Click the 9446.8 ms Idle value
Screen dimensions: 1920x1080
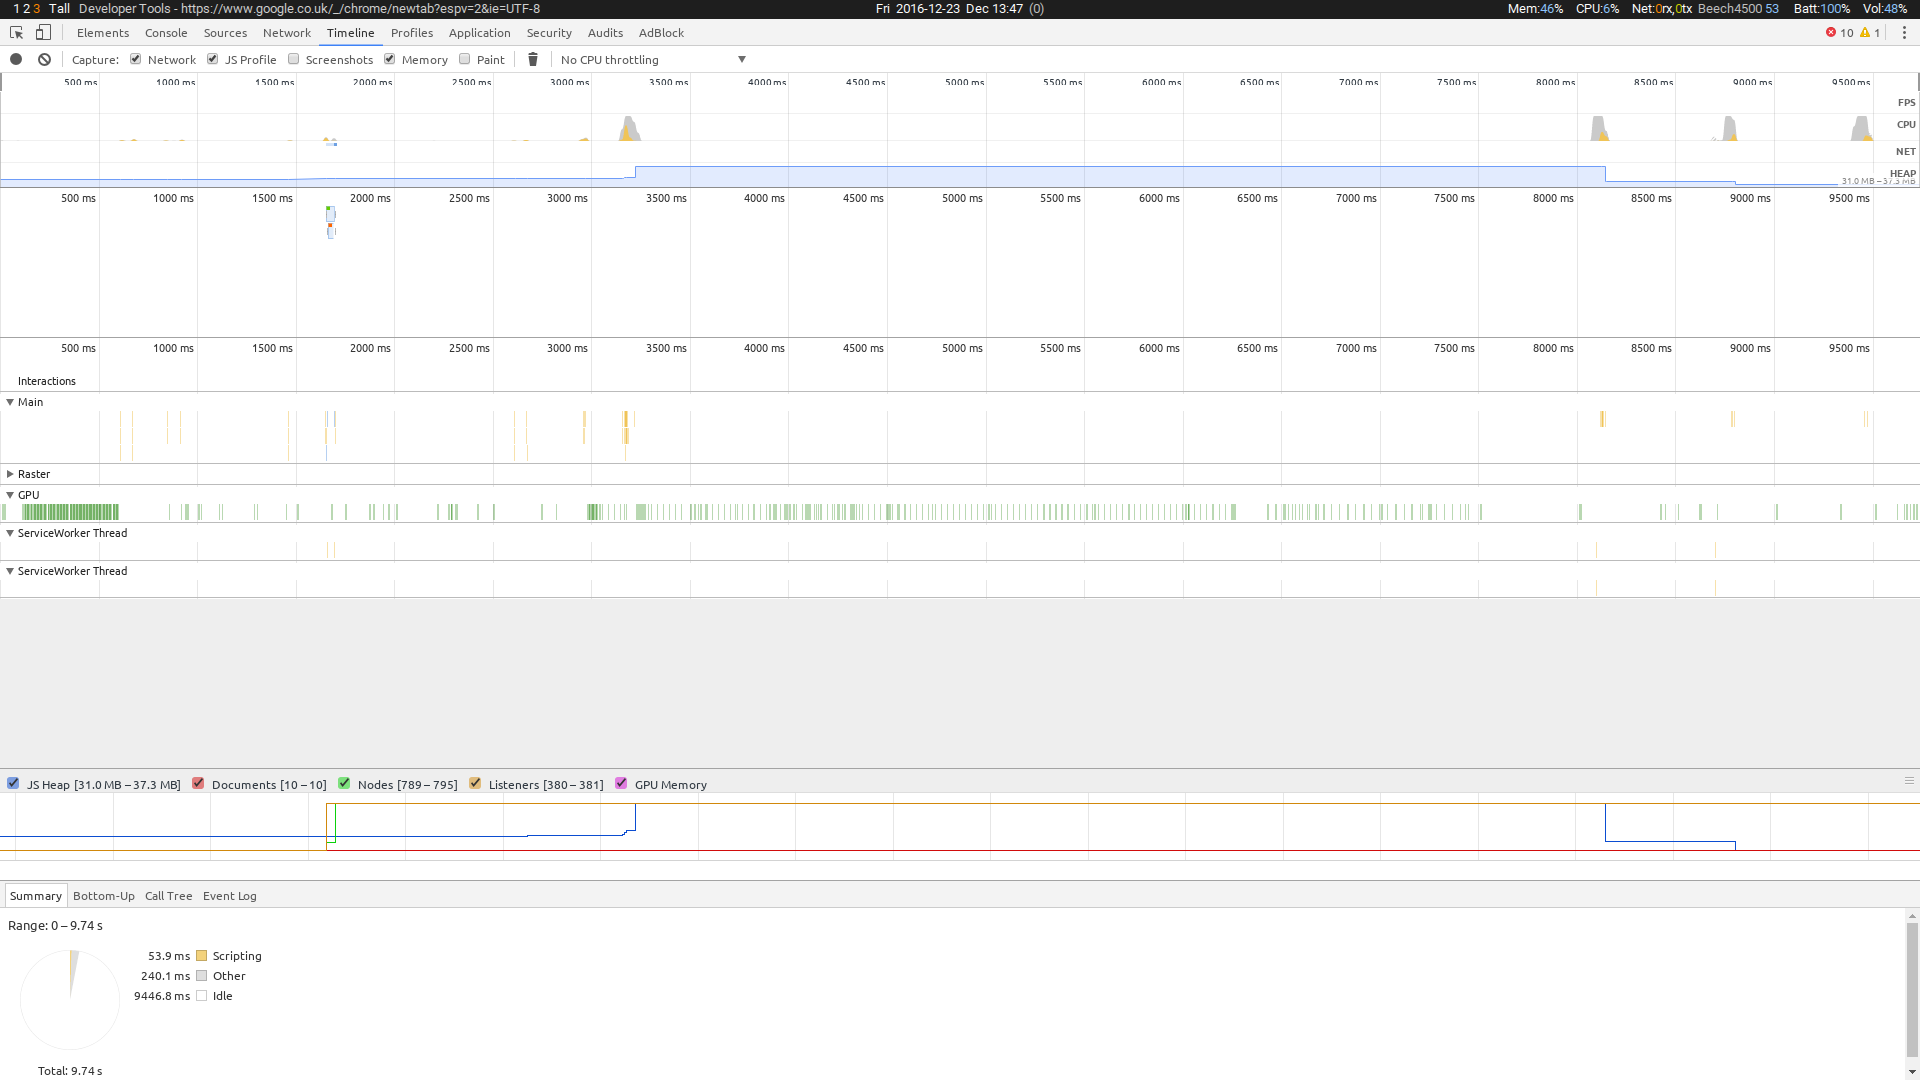coord(162,996)
